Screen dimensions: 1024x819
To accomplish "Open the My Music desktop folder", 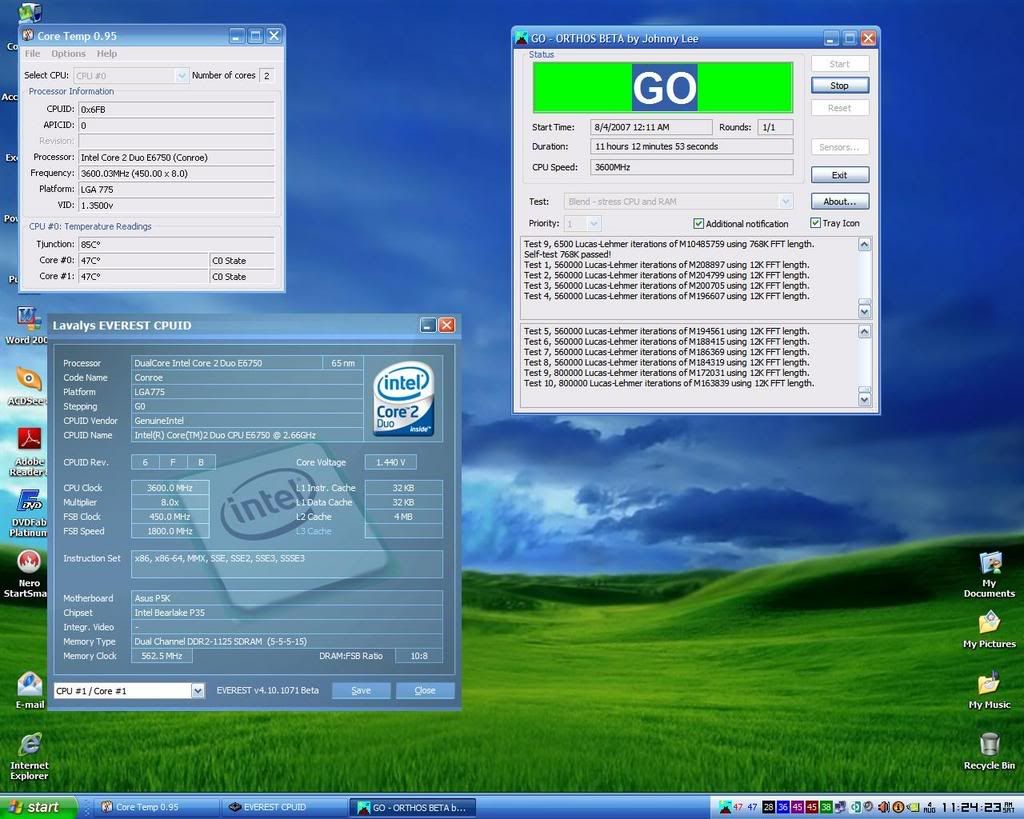I will click(989, 690).
